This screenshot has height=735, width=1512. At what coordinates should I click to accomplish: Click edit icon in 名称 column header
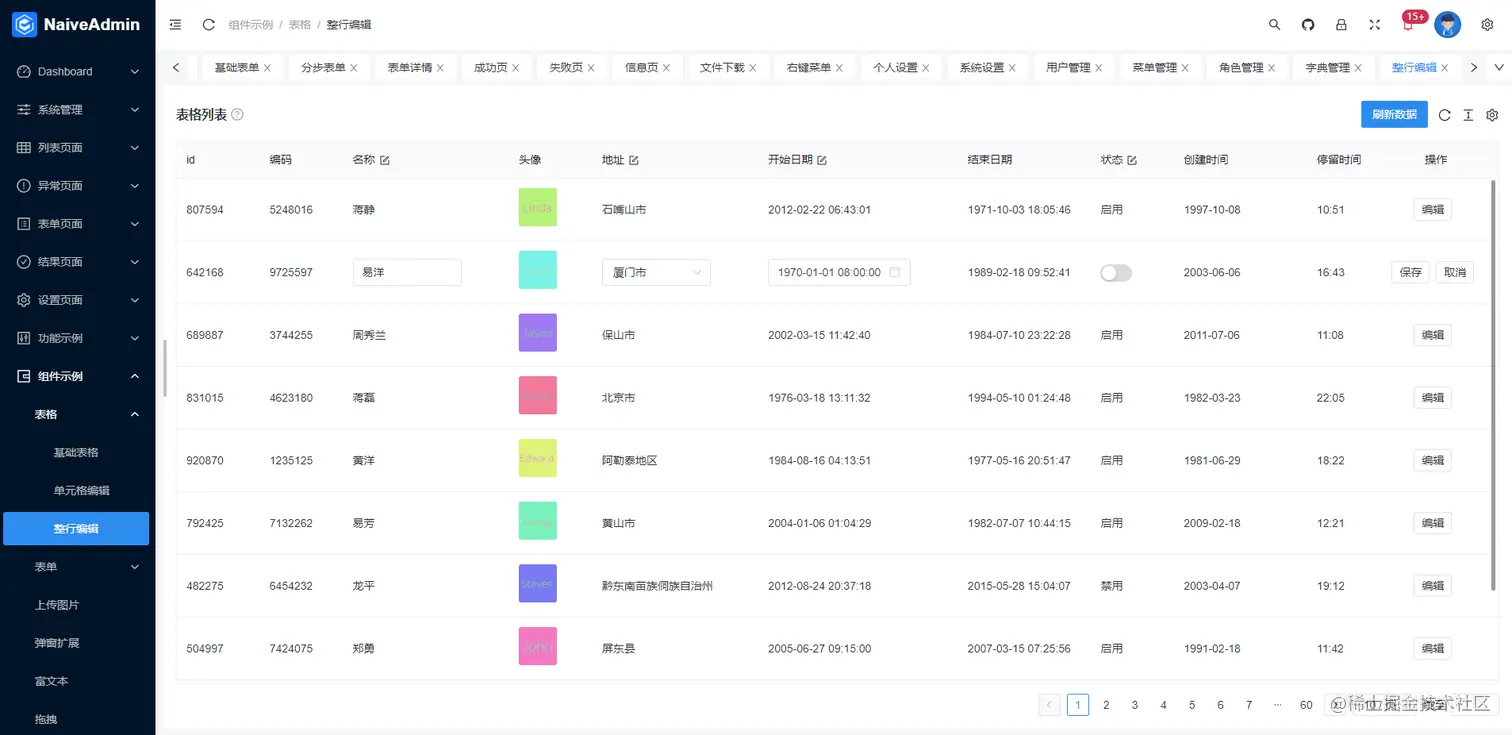click(385, 160)
